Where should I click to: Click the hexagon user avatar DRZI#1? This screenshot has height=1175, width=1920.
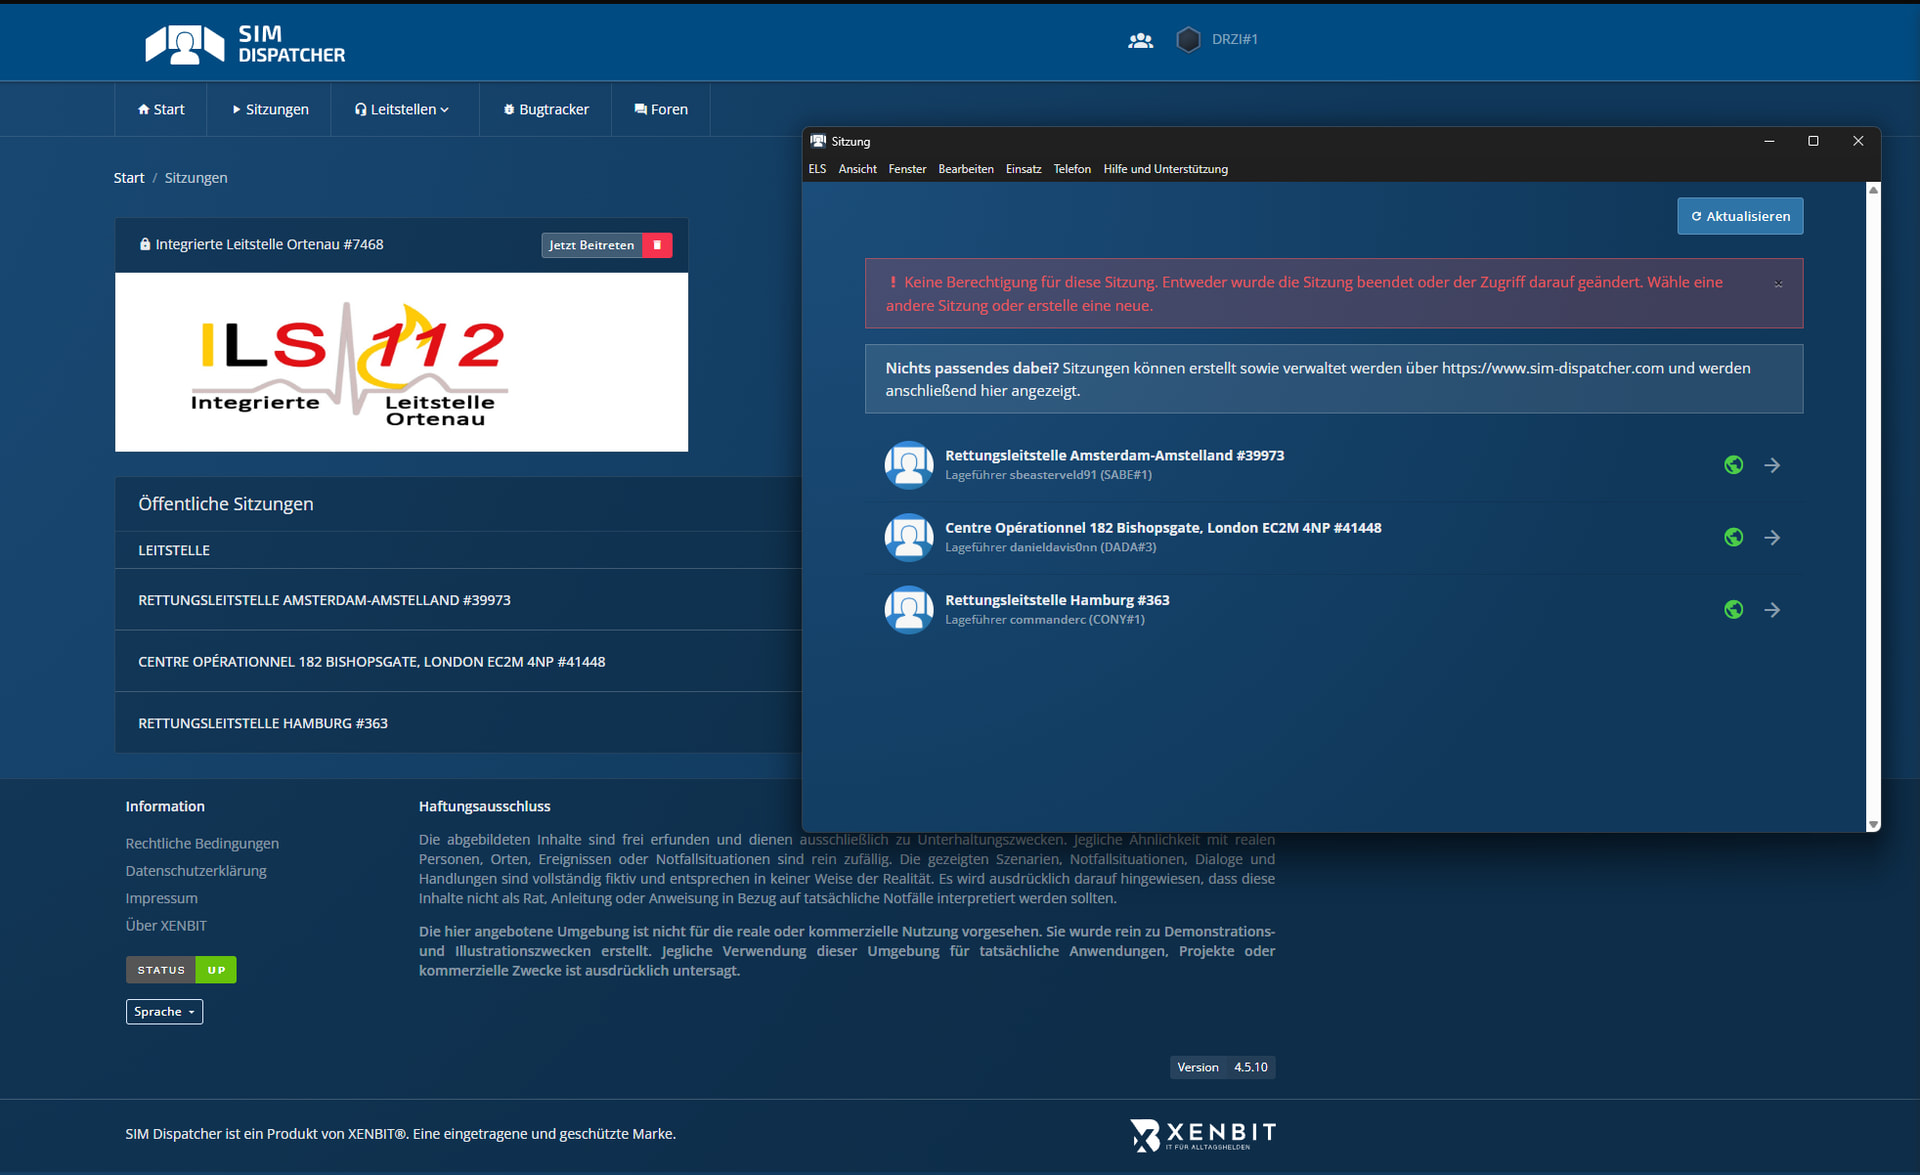[x=1188, y=40]
